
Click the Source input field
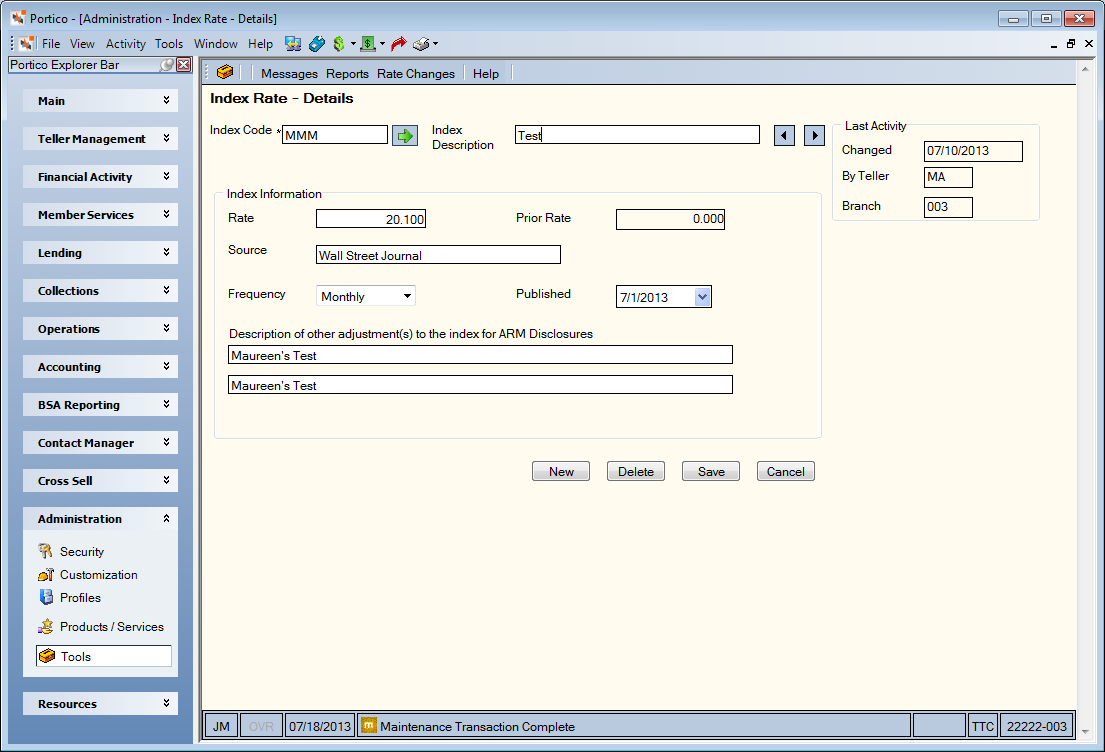pos(438,254)
